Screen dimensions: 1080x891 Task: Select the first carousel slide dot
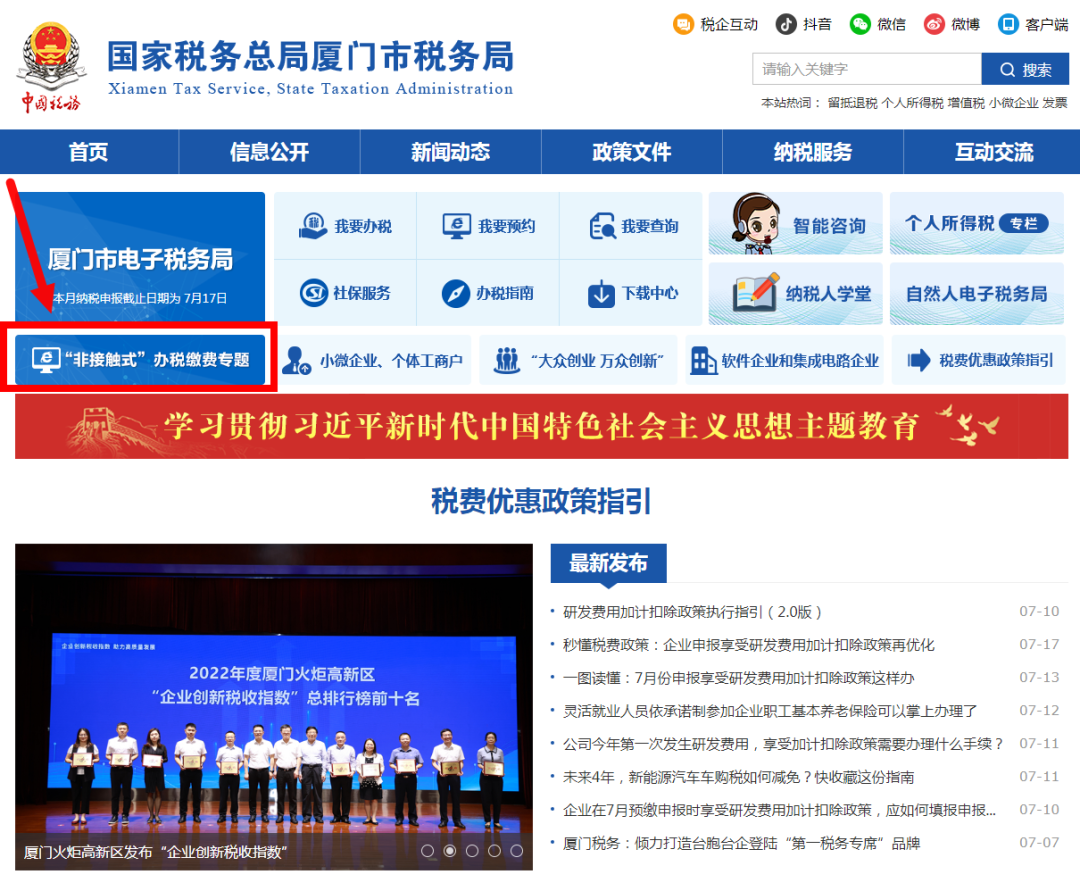(x=428, y=851)
